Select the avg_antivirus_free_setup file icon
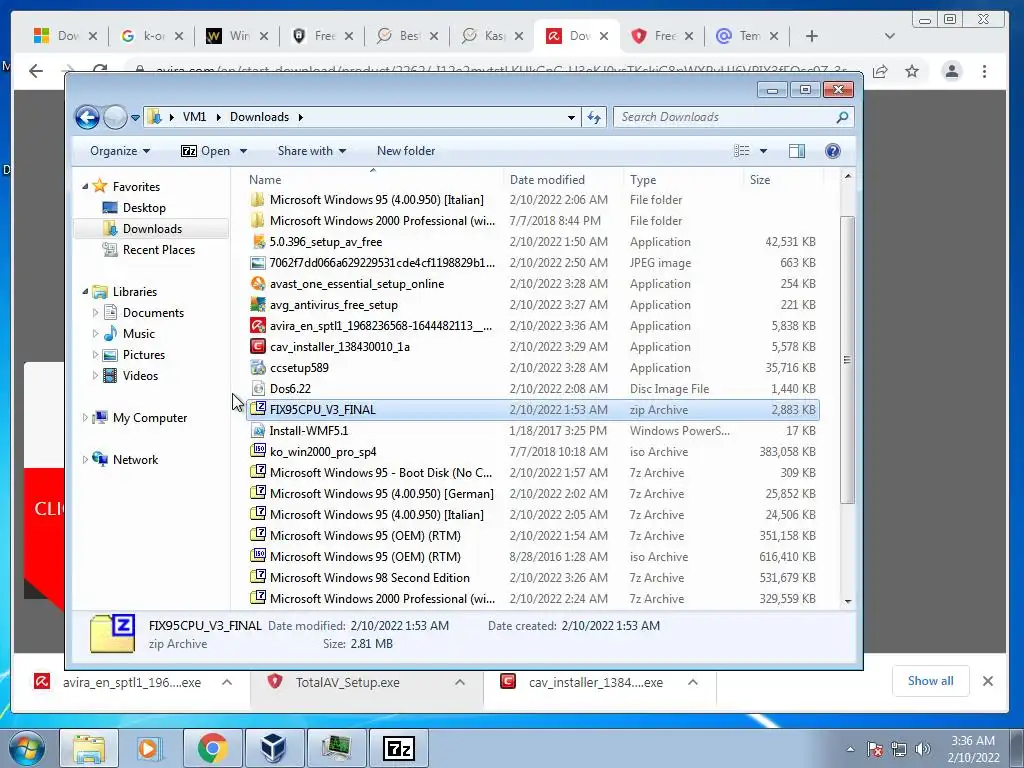The image size is (1024, 768). point(258,304)
